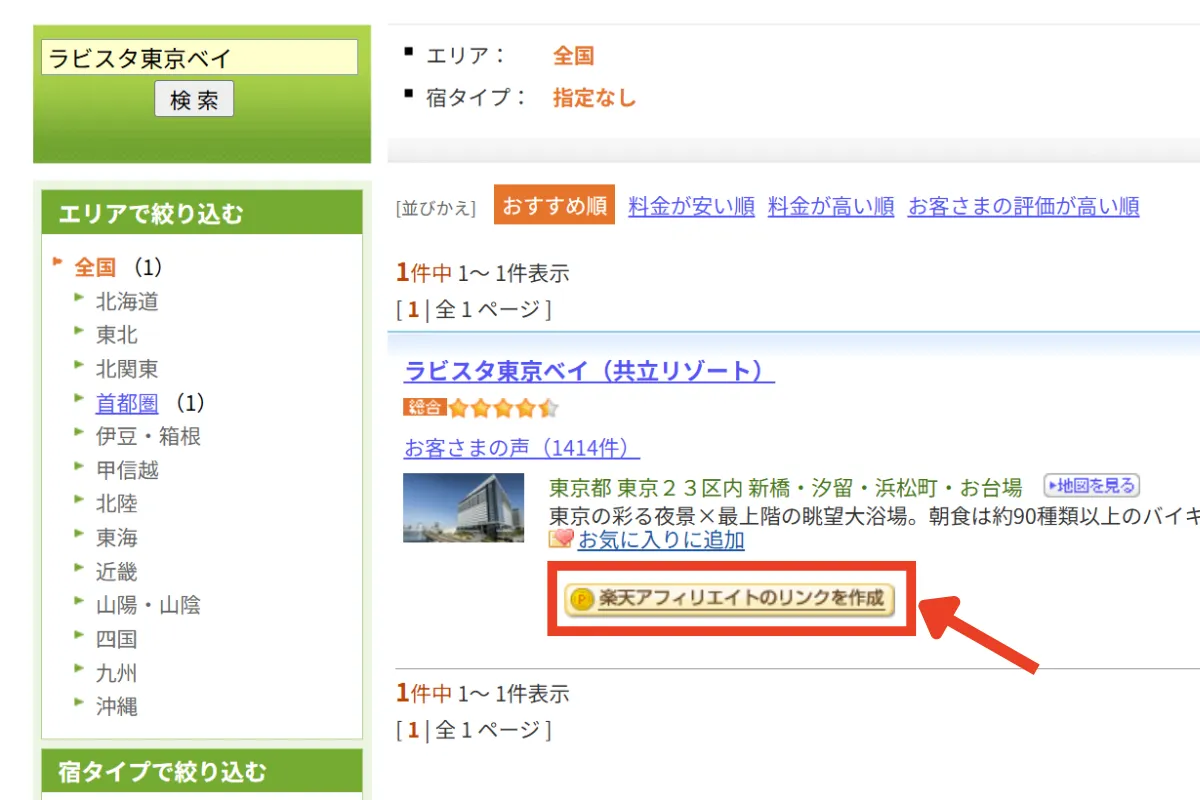
Task: Open the 首都圏 area link
Action: (127, 403)
